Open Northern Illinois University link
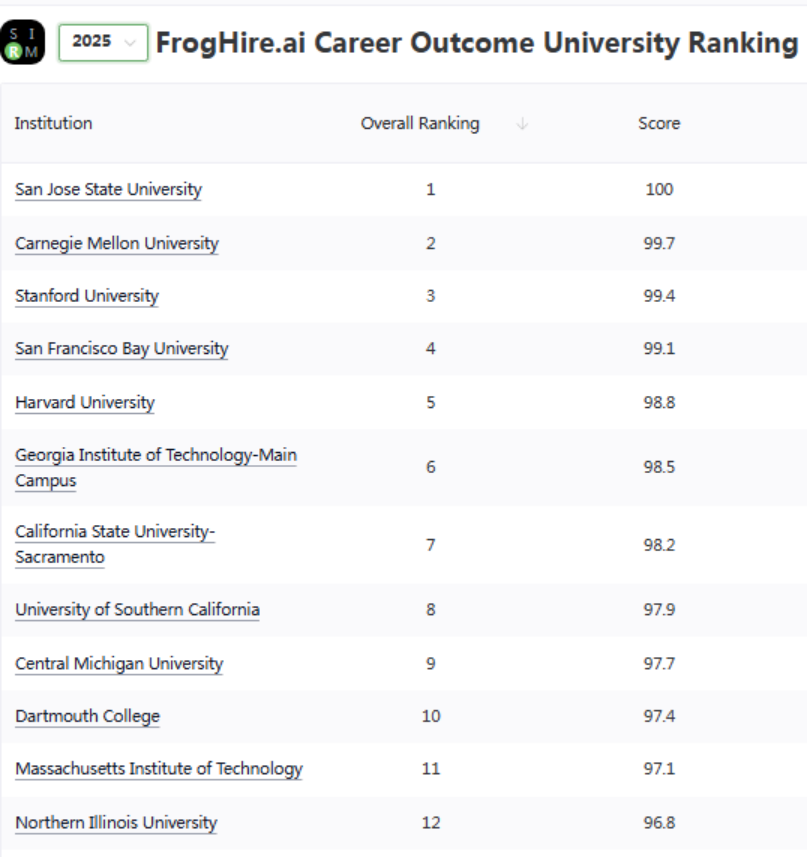 pos(116,823)
